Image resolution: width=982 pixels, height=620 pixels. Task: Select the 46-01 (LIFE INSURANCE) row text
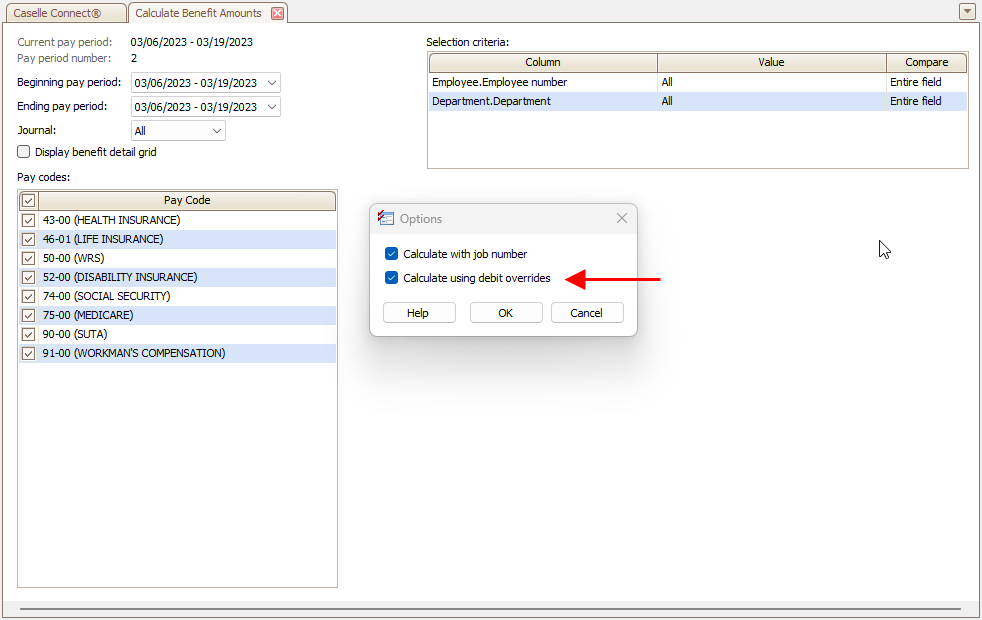coord(103,239)
